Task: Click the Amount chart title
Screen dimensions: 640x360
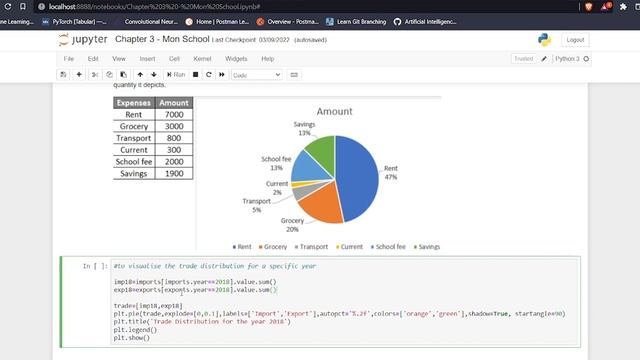Action: pyautogui.click(x=334, y=111)
